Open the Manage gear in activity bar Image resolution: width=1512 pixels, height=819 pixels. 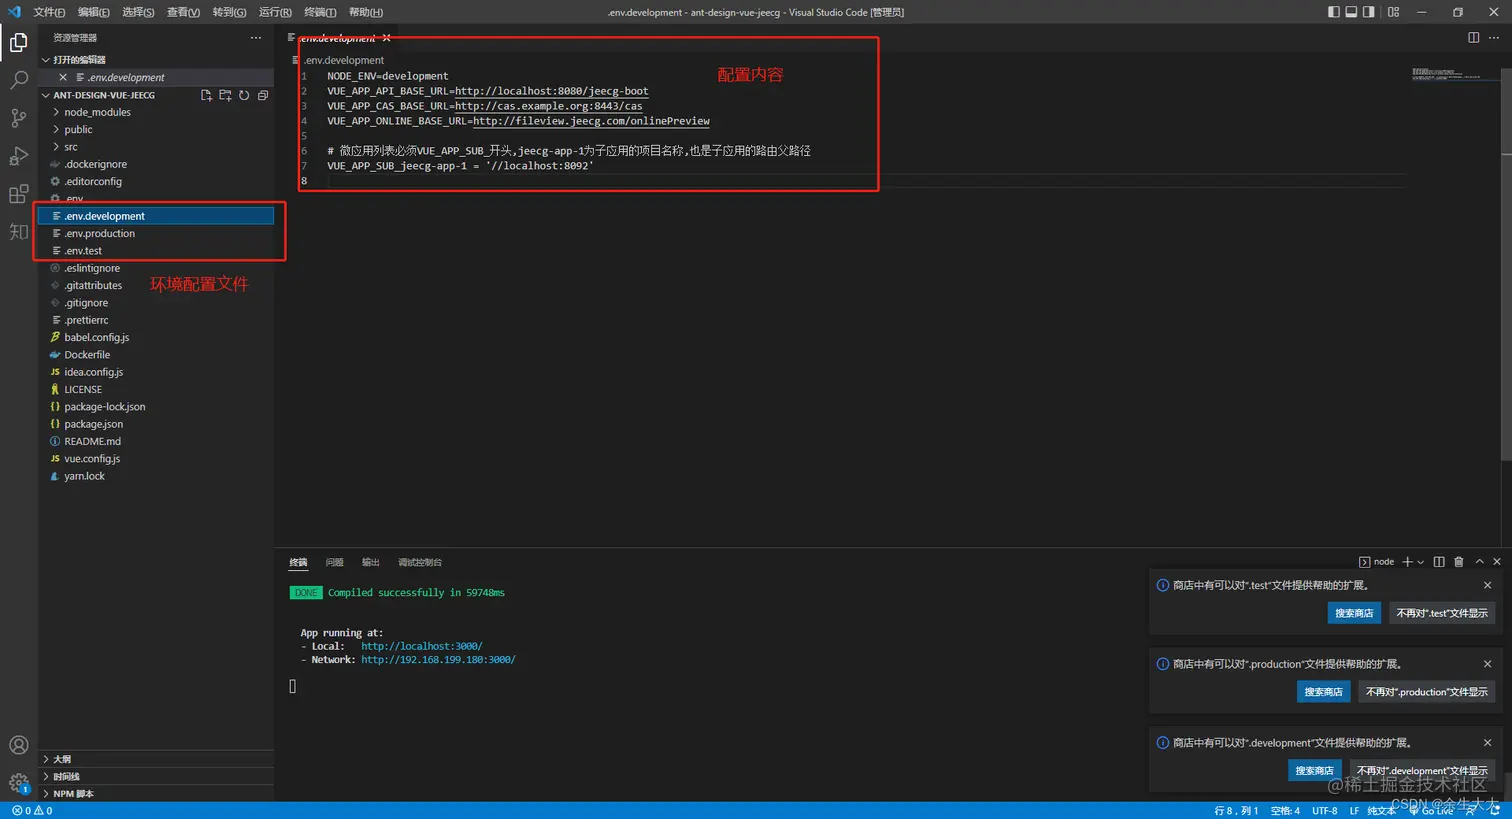pyautogui.click(x=18, y=782)
